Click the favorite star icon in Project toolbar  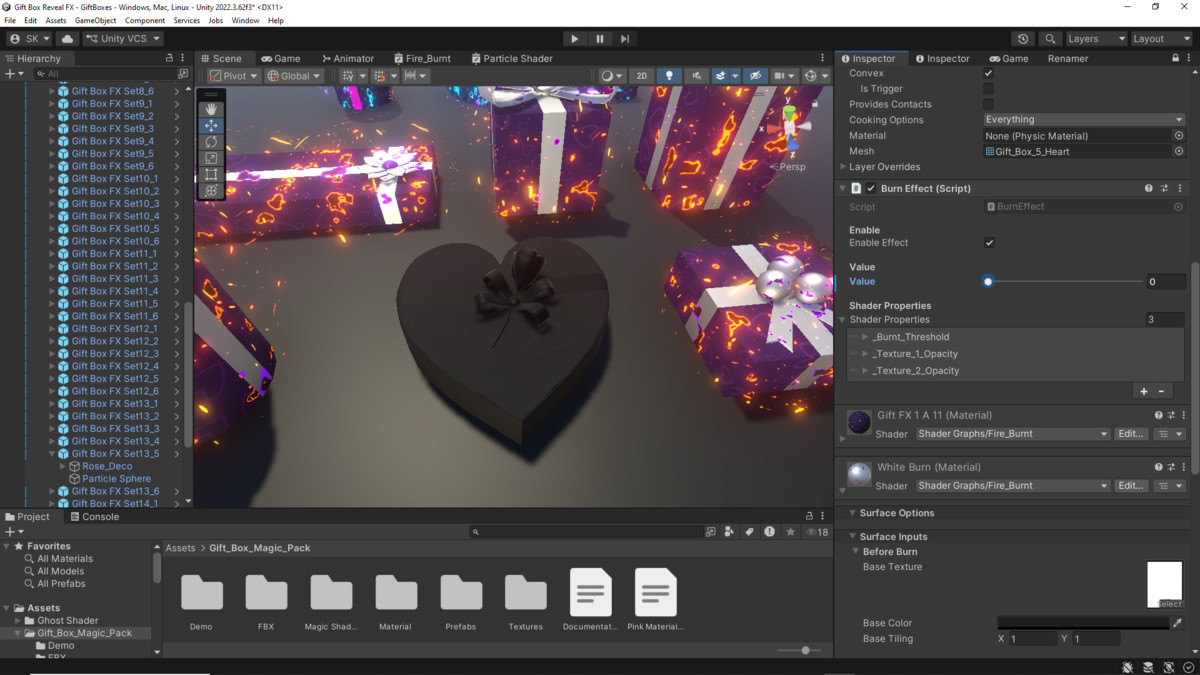(790, 532)
